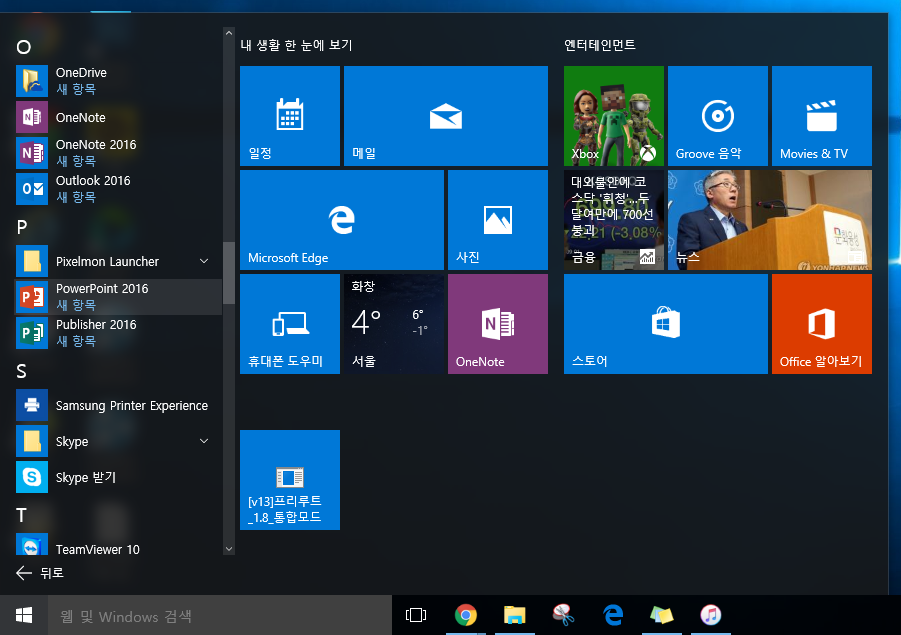Open the 사진 photos tile
This screenshot has width=901, height=635.
pyautogui.click(x=498, y=220)
